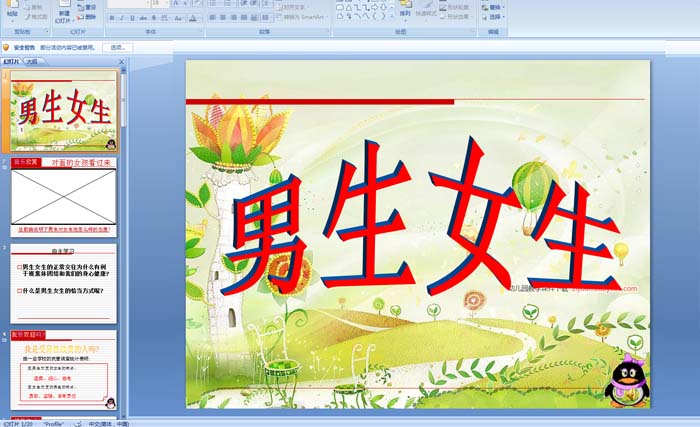Click the Shrink Font icon
700x427 pixels.
[185, 4]
